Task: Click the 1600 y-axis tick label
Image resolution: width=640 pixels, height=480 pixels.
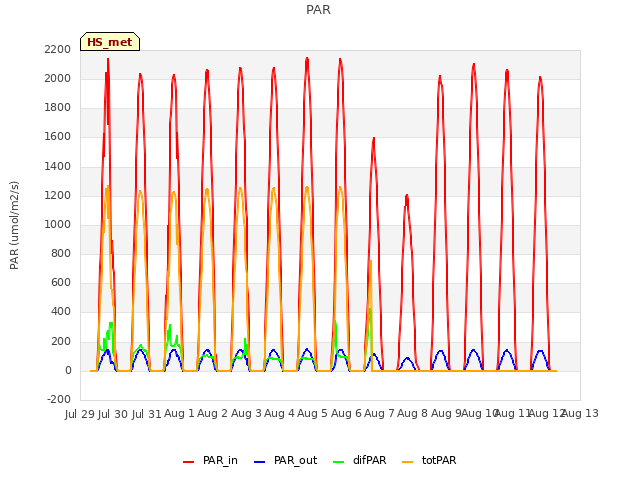Action: click(x=58, y=136)
